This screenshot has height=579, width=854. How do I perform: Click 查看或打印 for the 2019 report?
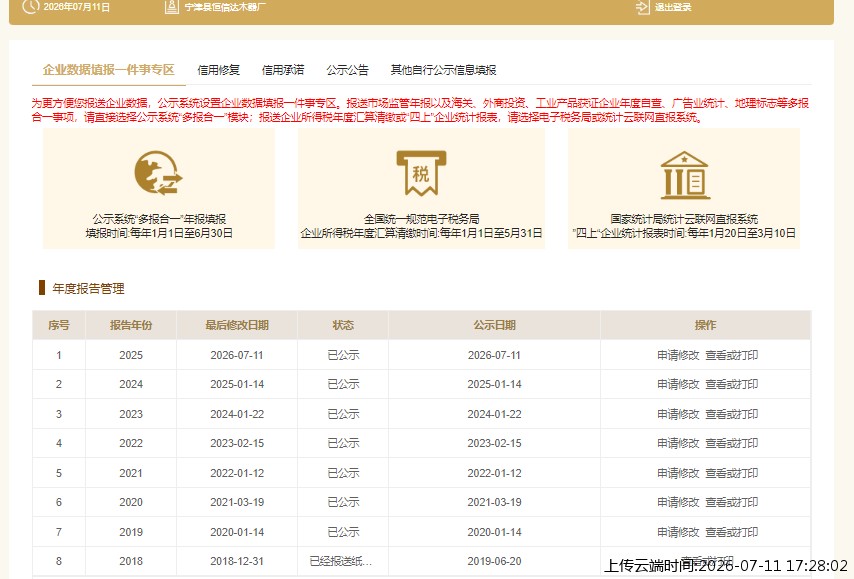[731, 532]
